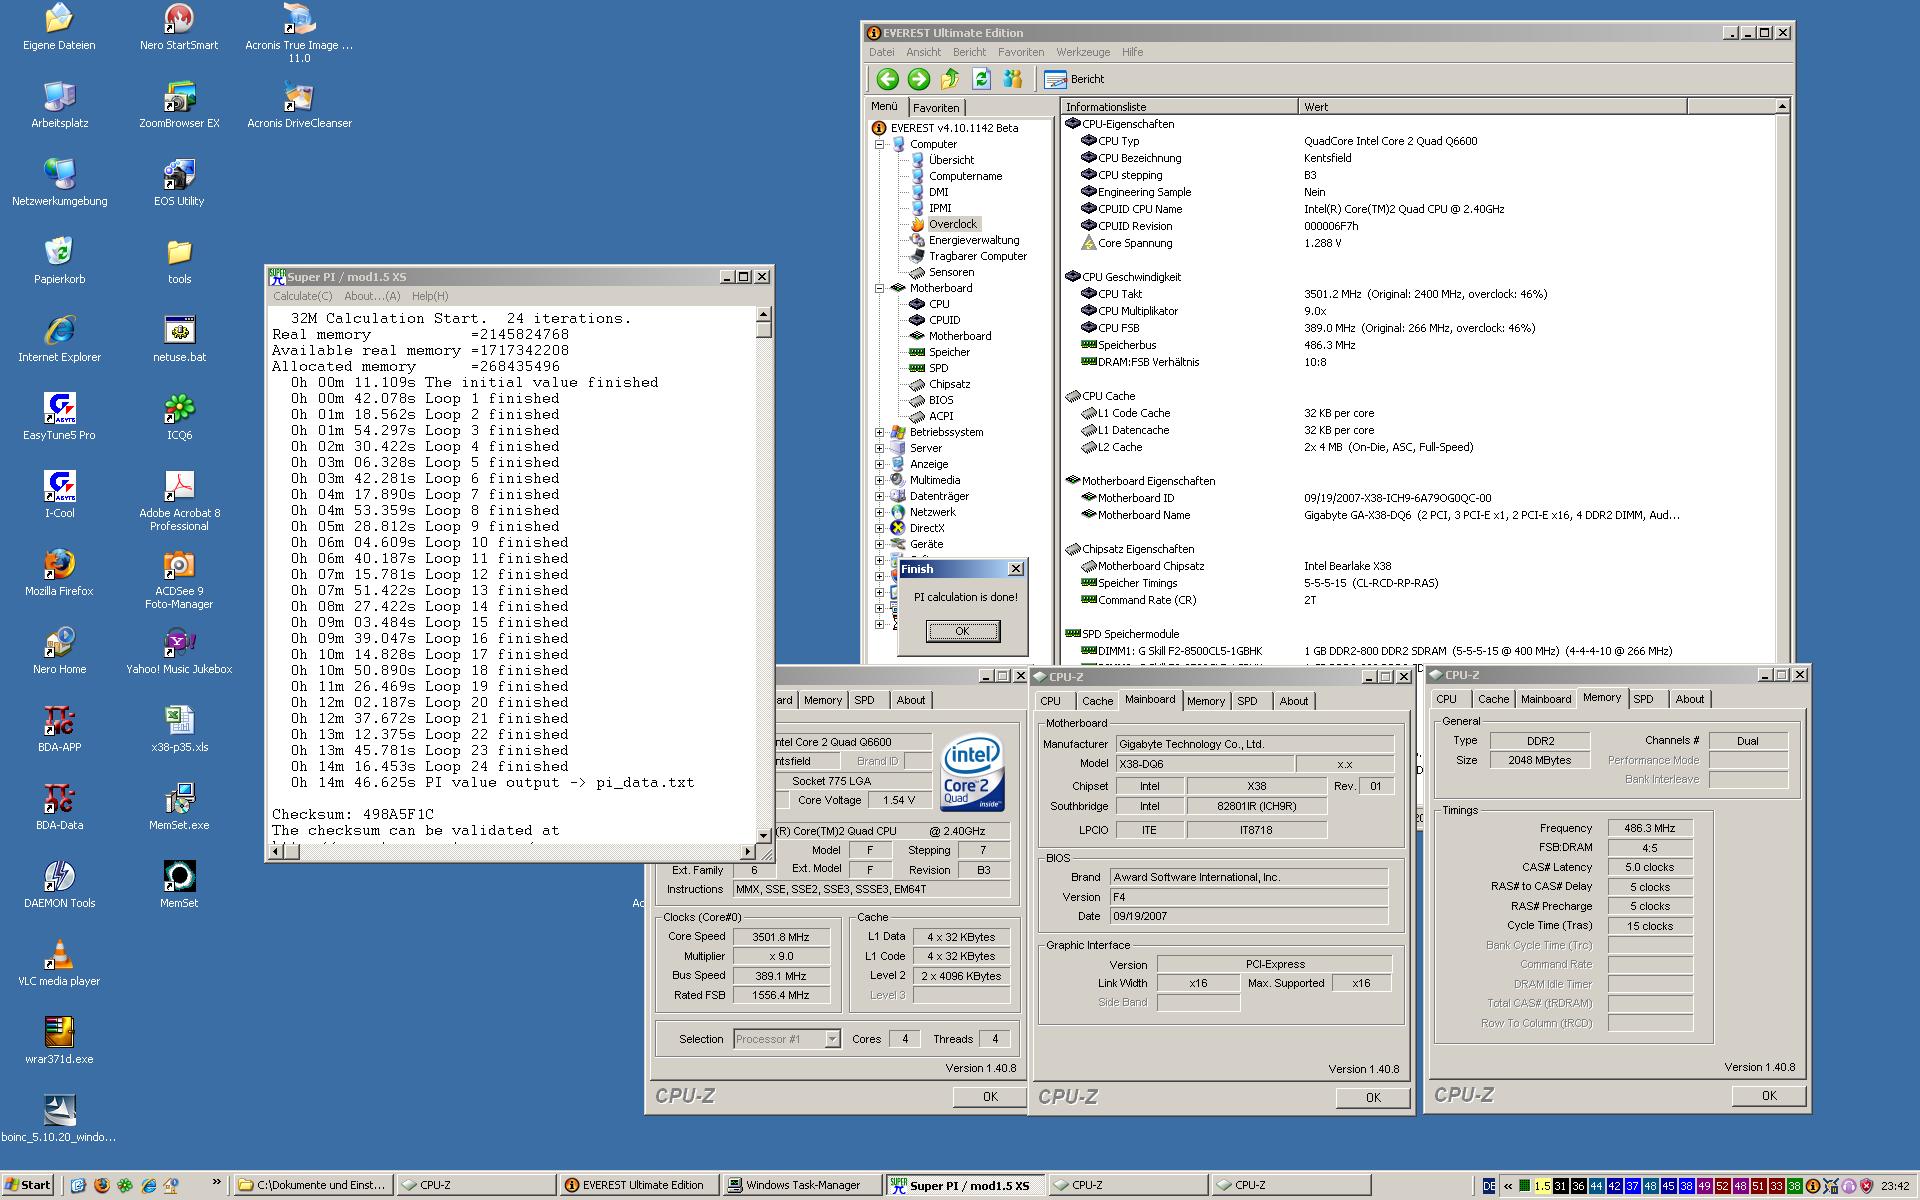Click the Firefox quick launch icon
Viewport: 1920px width, 1200px height.
click(x=102, y=1185)
